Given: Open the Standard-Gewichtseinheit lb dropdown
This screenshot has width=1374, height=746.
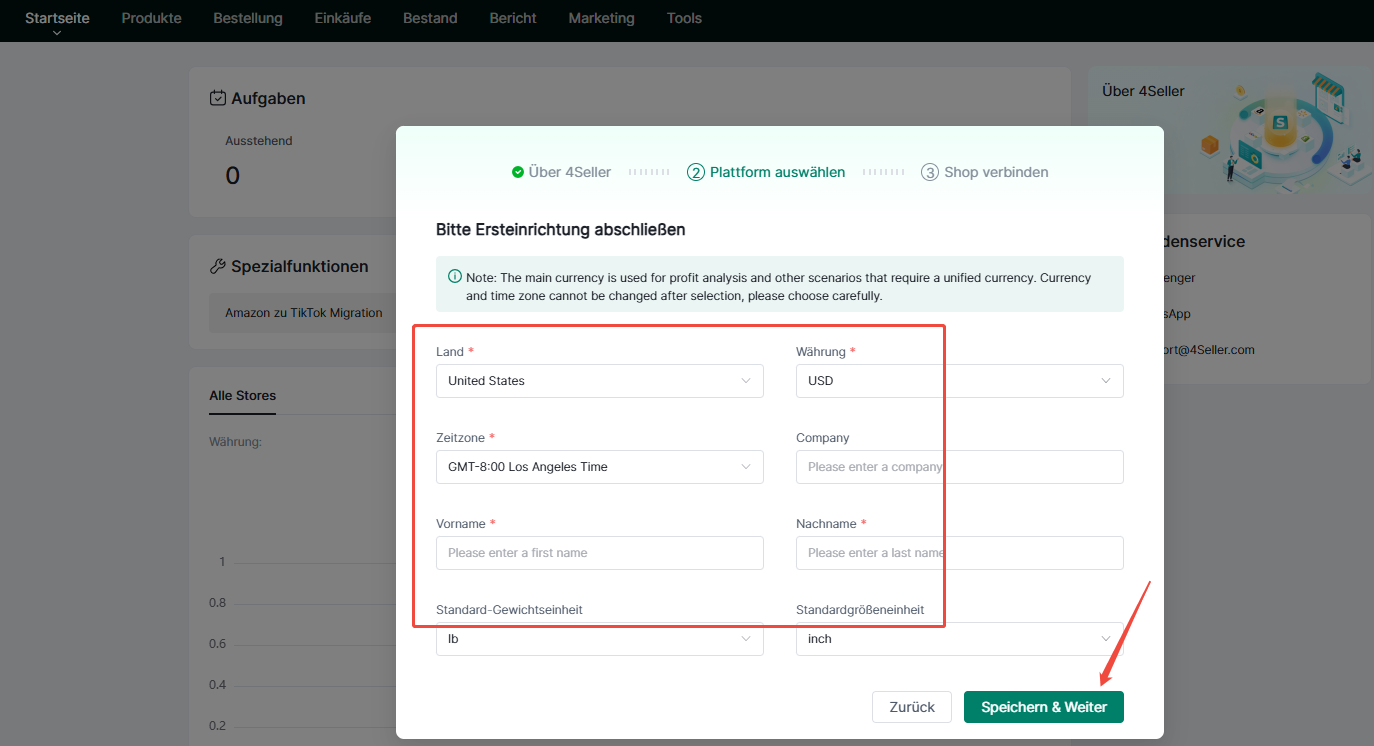Looking at the screenshot, I should pyautogui.click(x=599, y=639).
